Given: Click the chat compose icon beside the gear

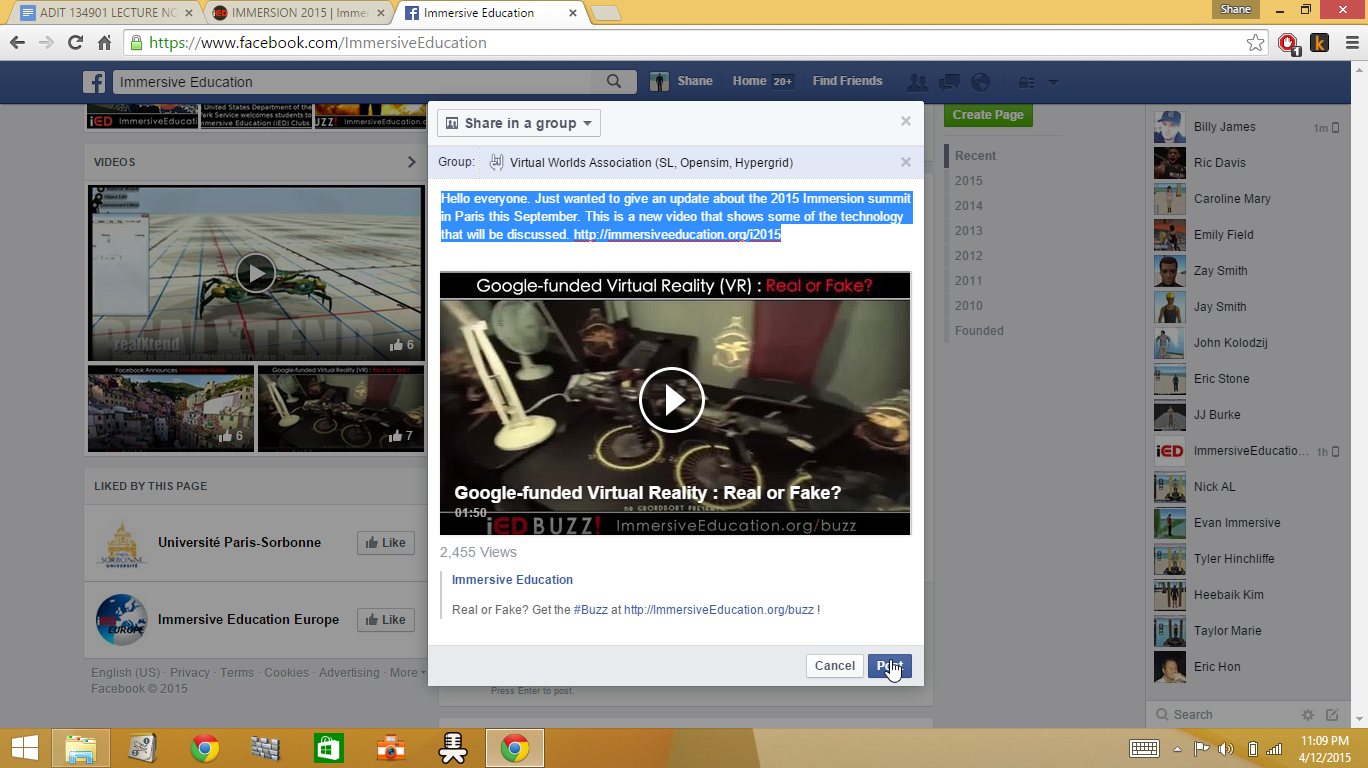Looking at the screenshot, I should (1332, 715).
